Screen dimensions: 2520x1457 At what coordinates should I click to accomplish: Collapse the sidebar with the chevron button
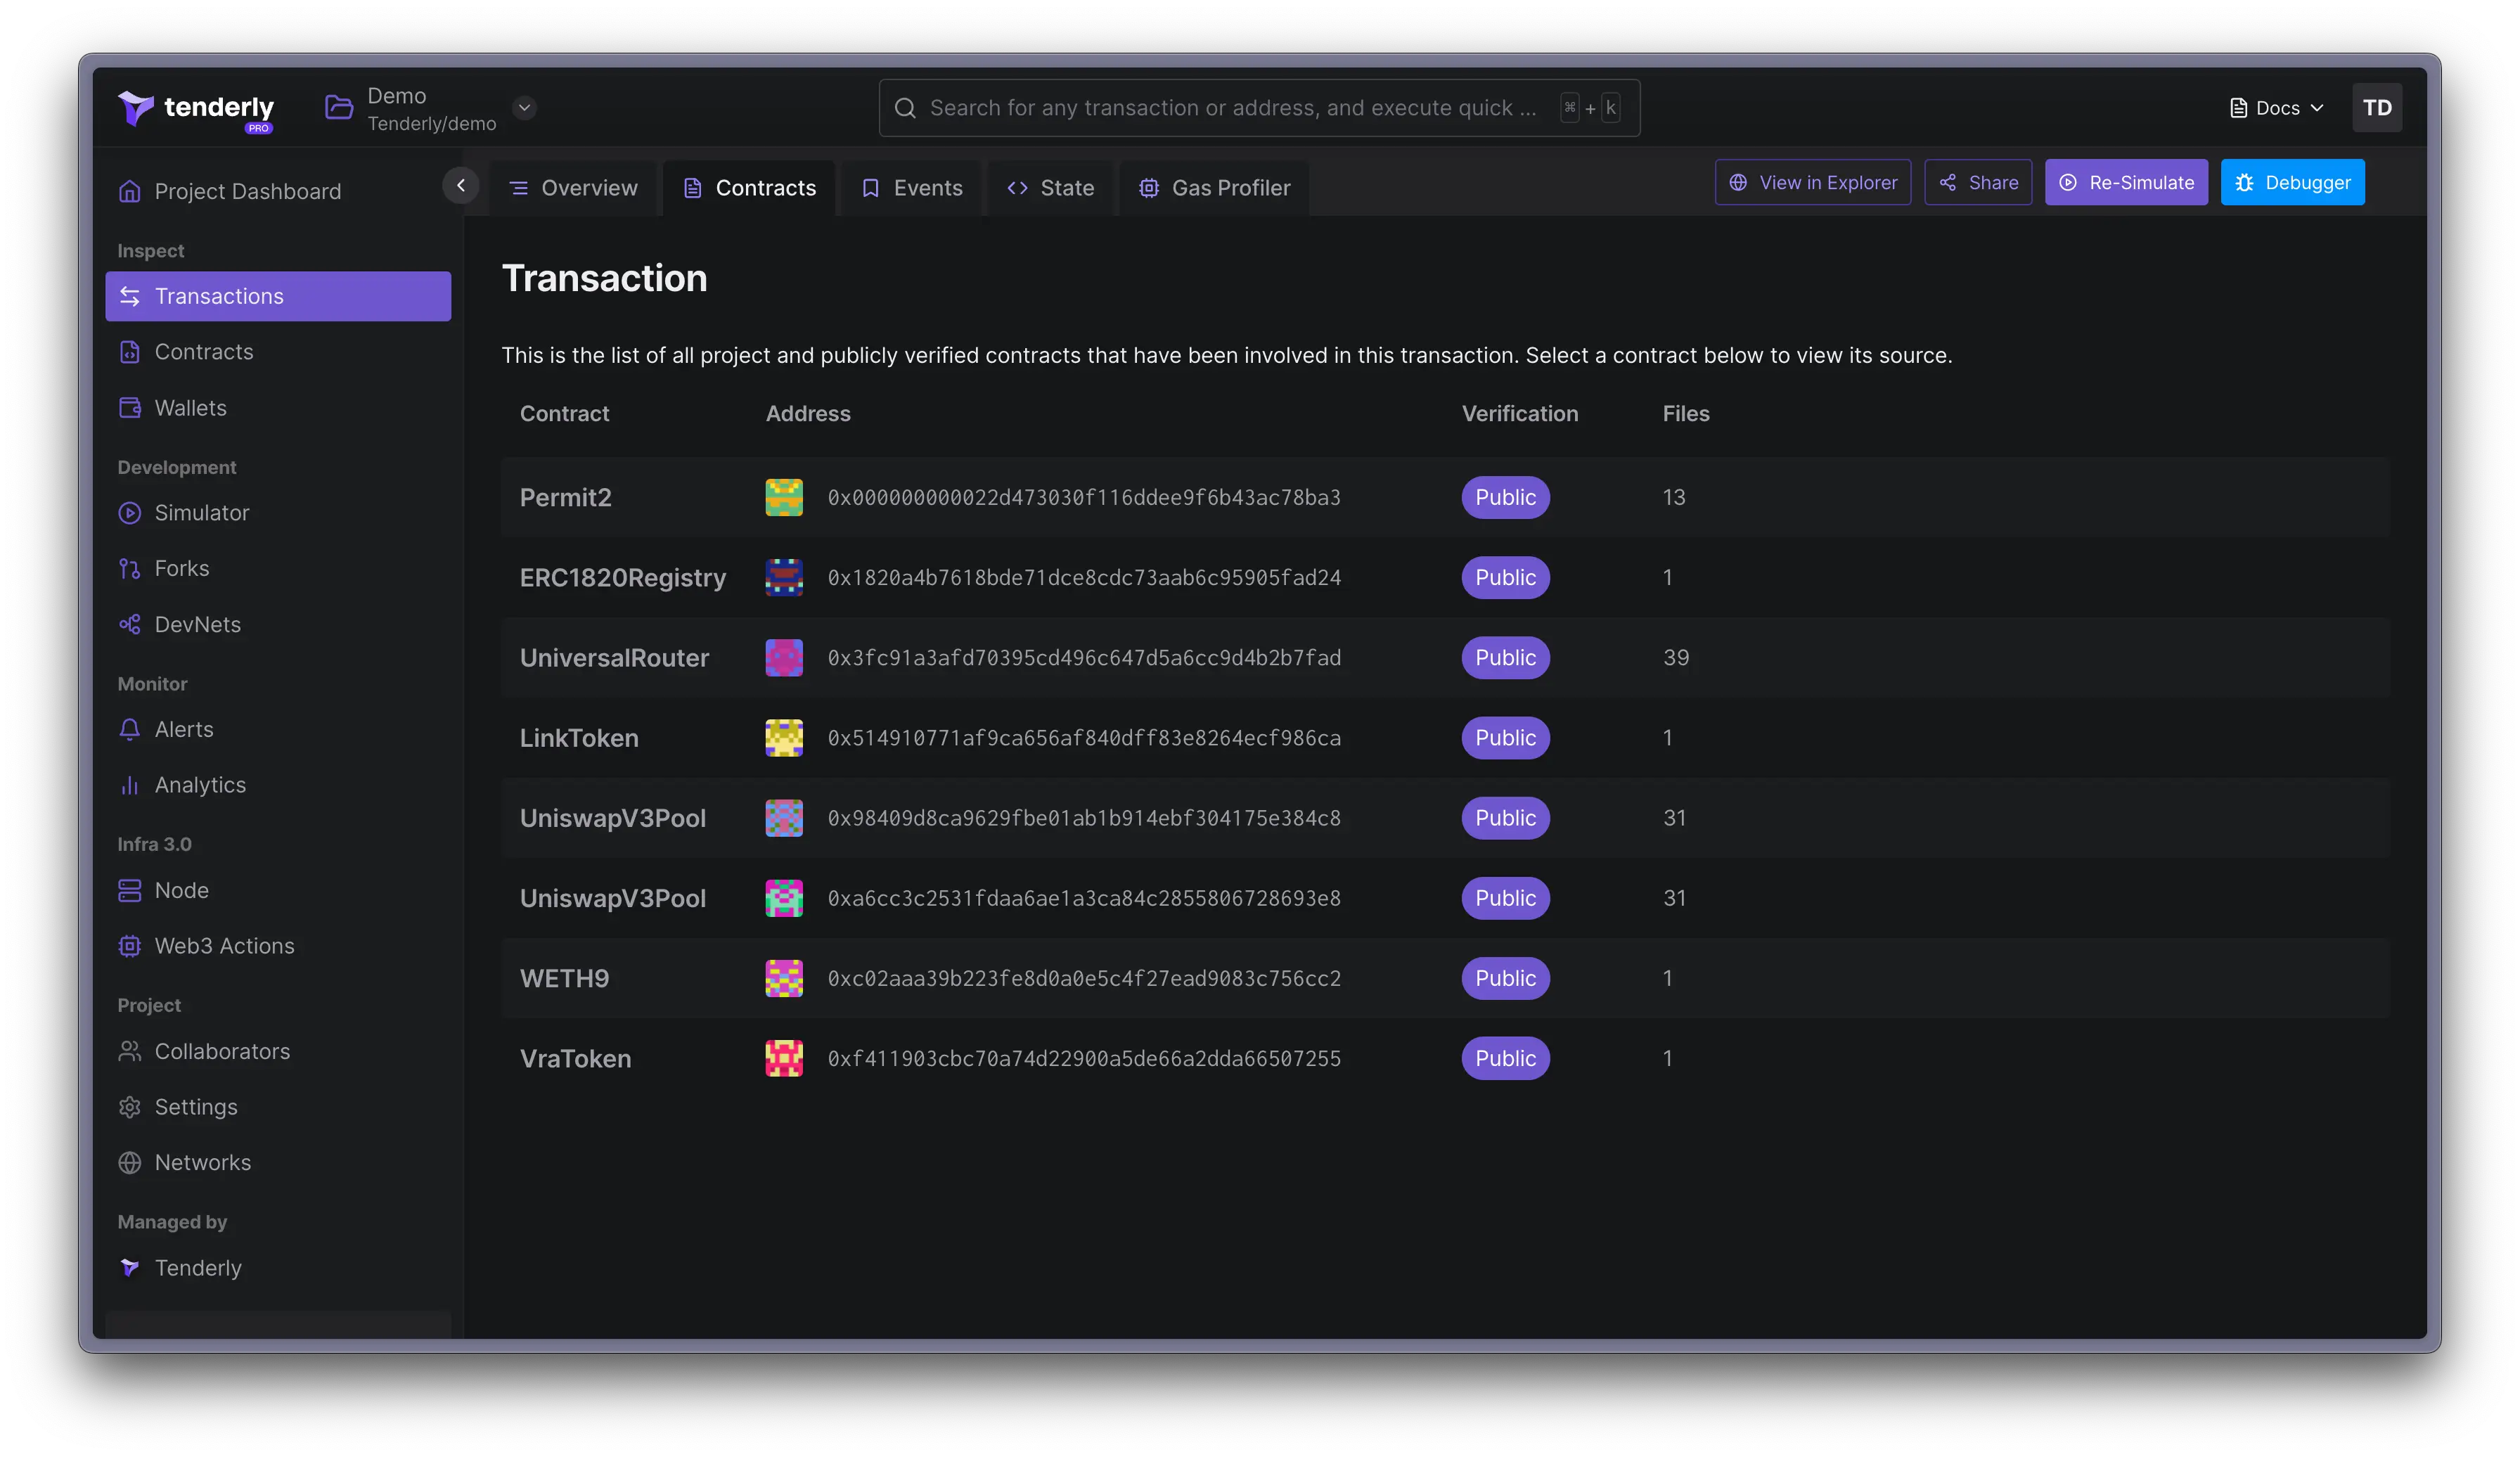point(461,185)
